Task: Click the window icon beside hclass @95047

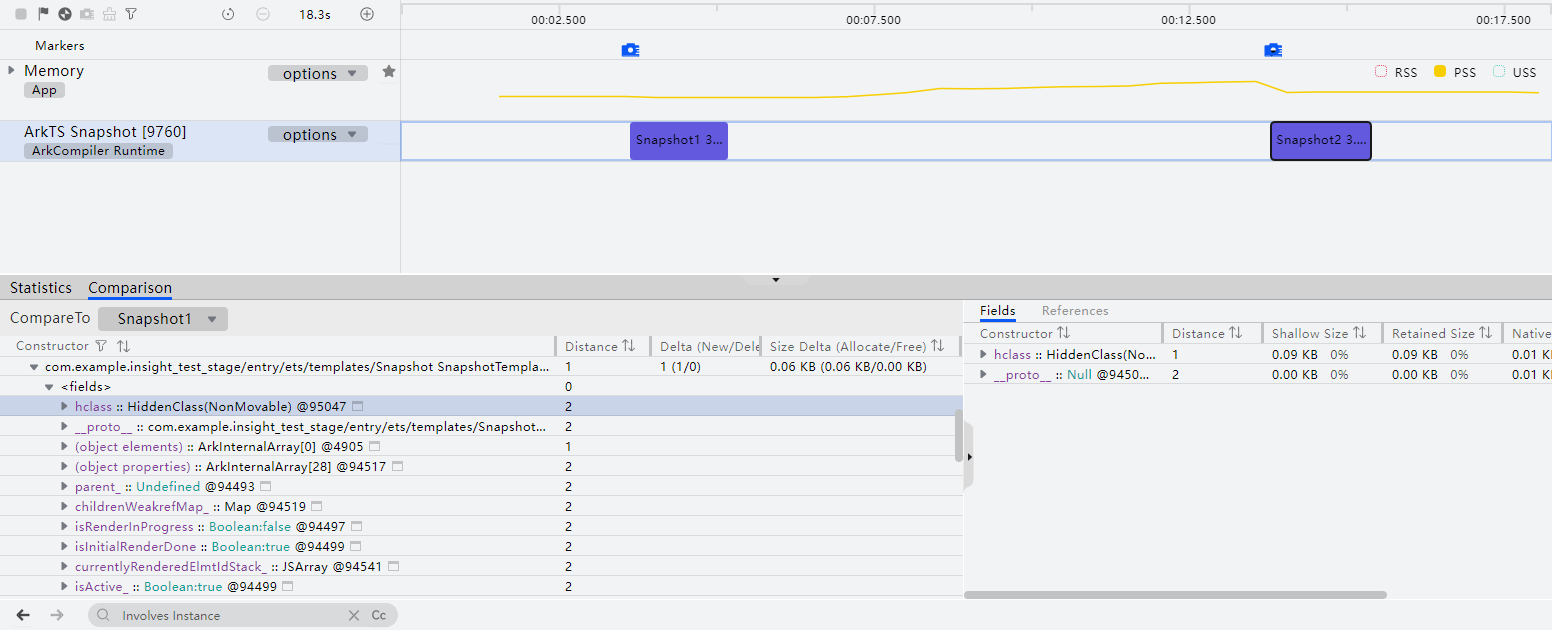Action: [x=357, y=407]
